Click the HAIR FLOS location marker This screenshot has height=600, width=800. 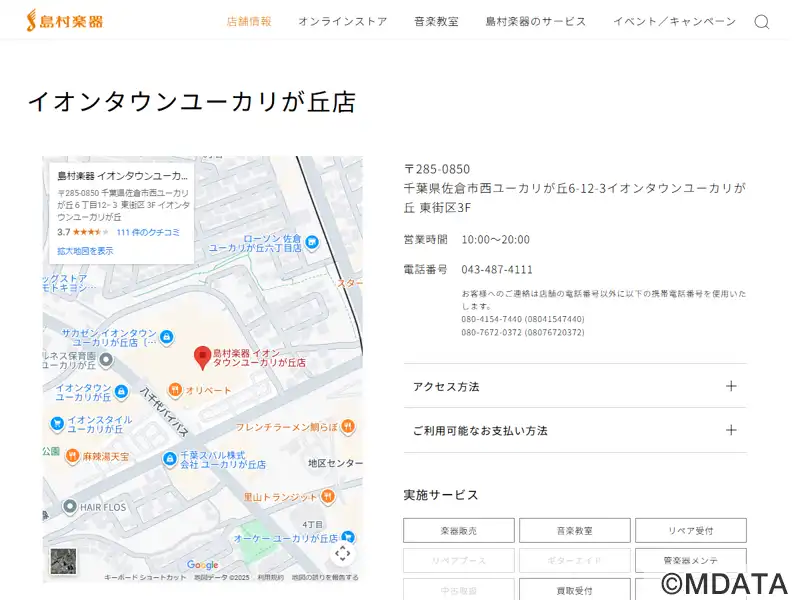pyautogui.click(x=69, y=507)
